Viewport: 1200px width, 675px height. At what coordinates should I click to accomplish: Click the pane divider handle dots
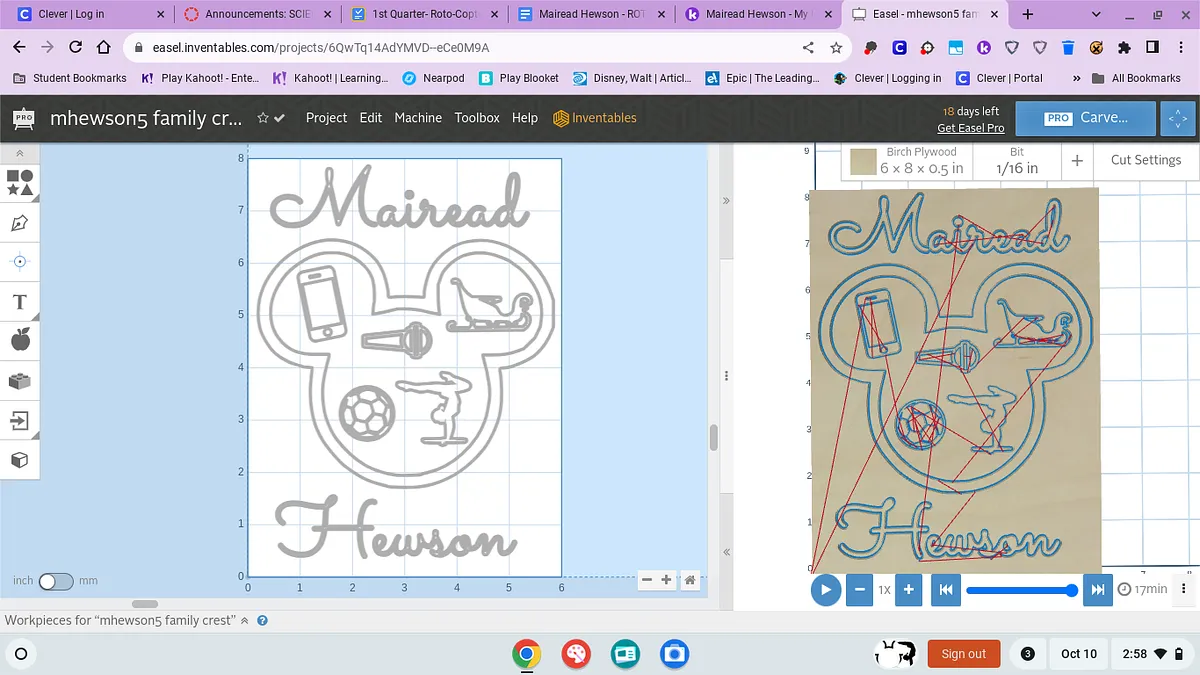(727, 374)
